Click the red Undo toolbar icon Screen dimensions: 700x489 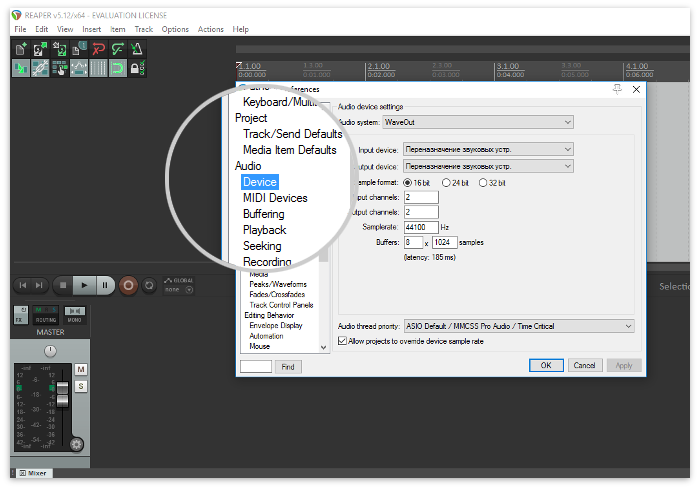tap(98, 49)
